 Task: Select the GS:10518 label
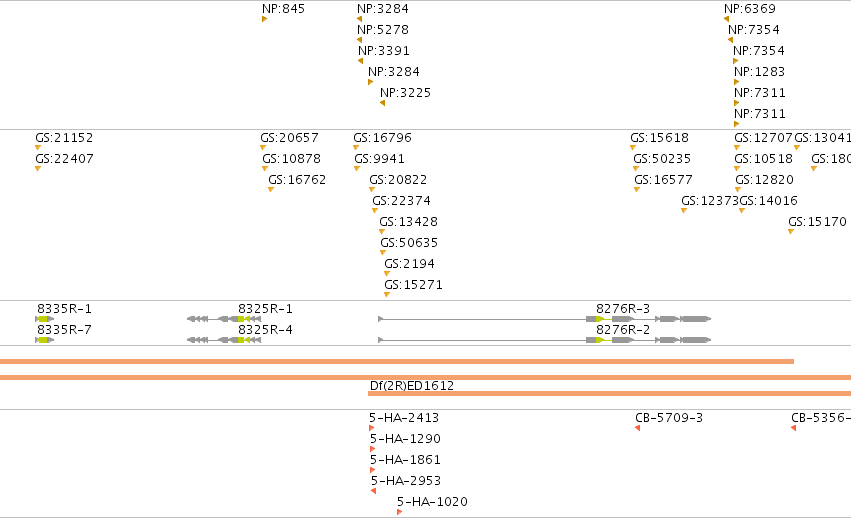[x=764, y=159]
